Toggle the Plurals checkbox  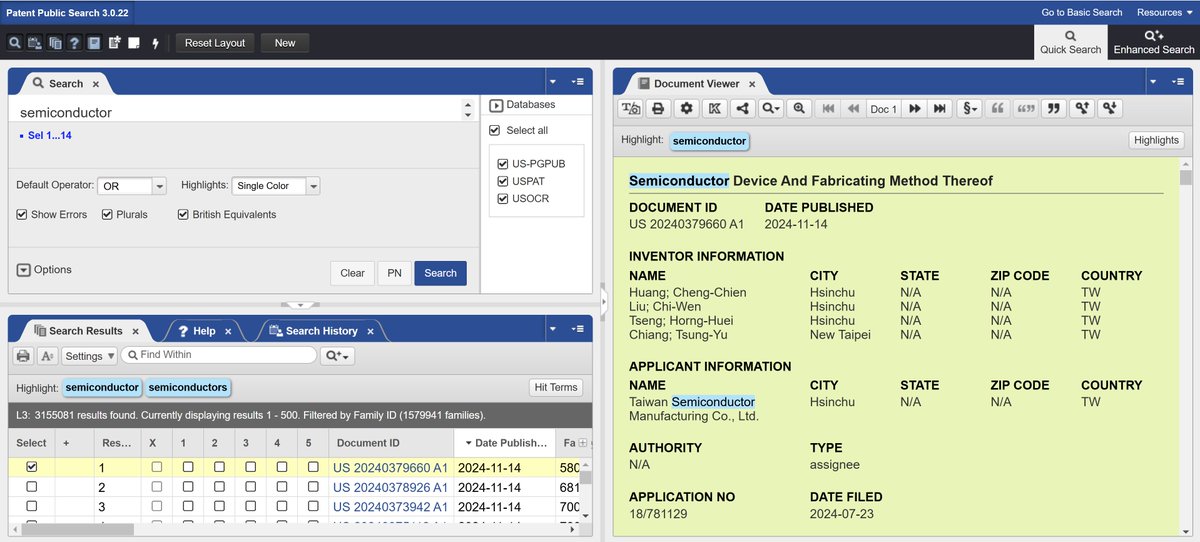107,214
